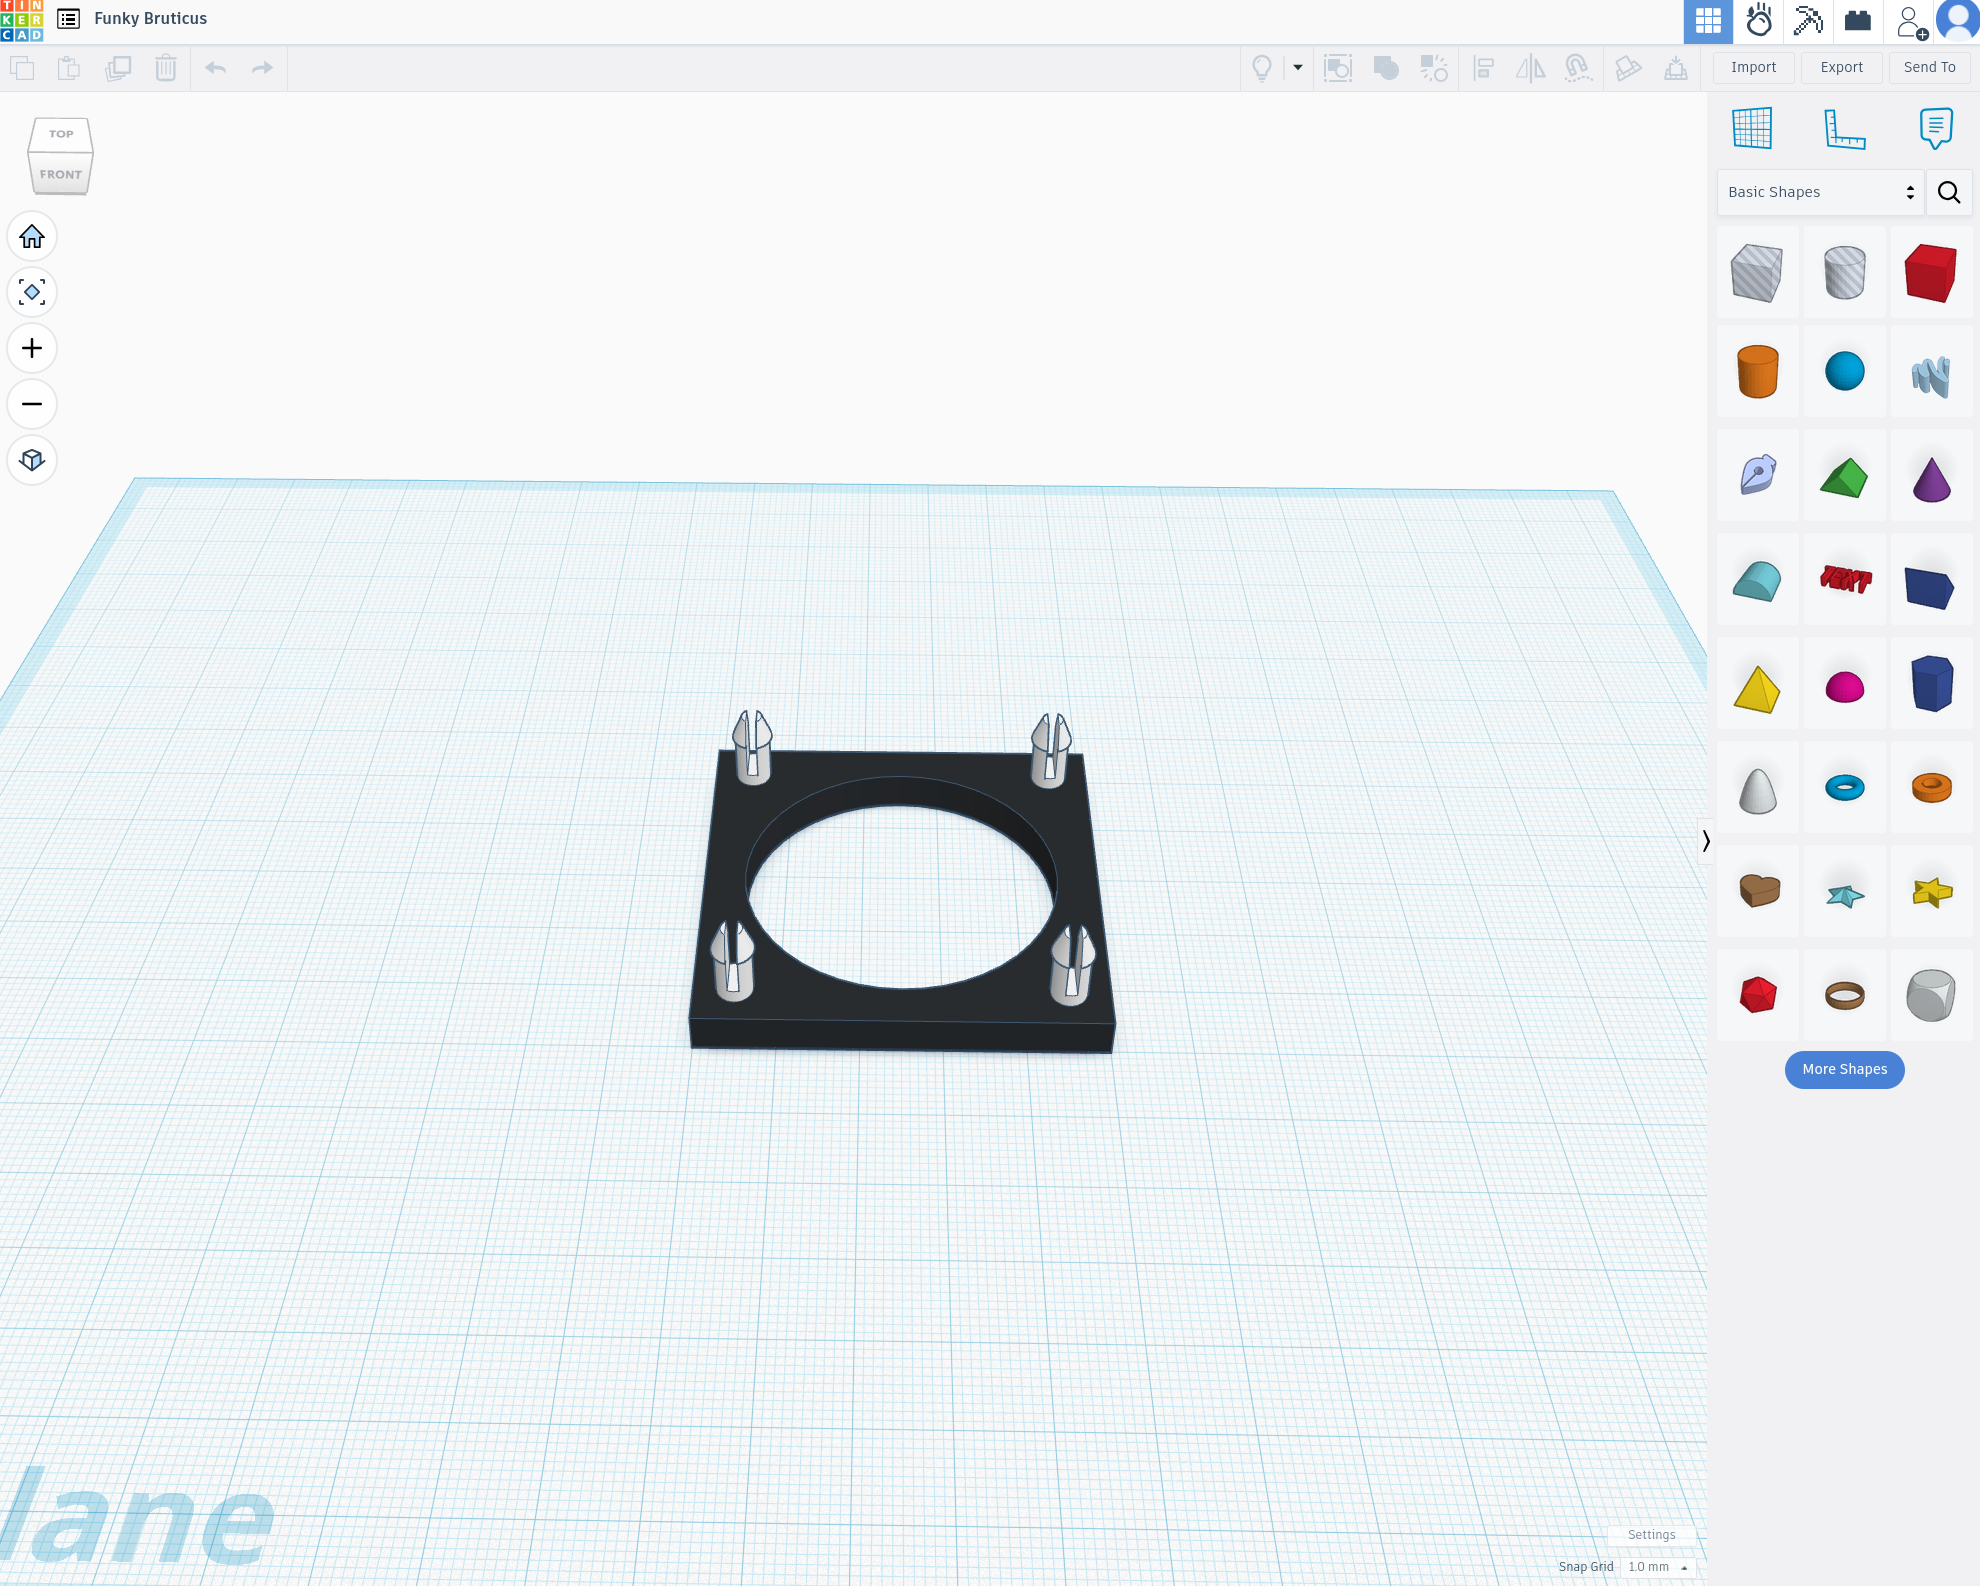Image resolution: width=1980 pixels, height=1586 pixels.
Task: Toggle orthographic perspective view cube icon
Action: coord(32,461)
